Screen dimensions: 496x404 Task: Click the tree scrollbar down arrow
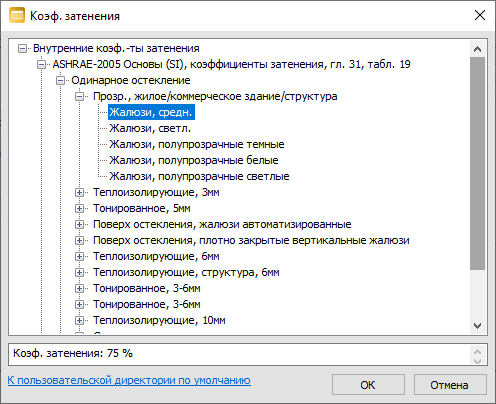(x=477, y=326)
